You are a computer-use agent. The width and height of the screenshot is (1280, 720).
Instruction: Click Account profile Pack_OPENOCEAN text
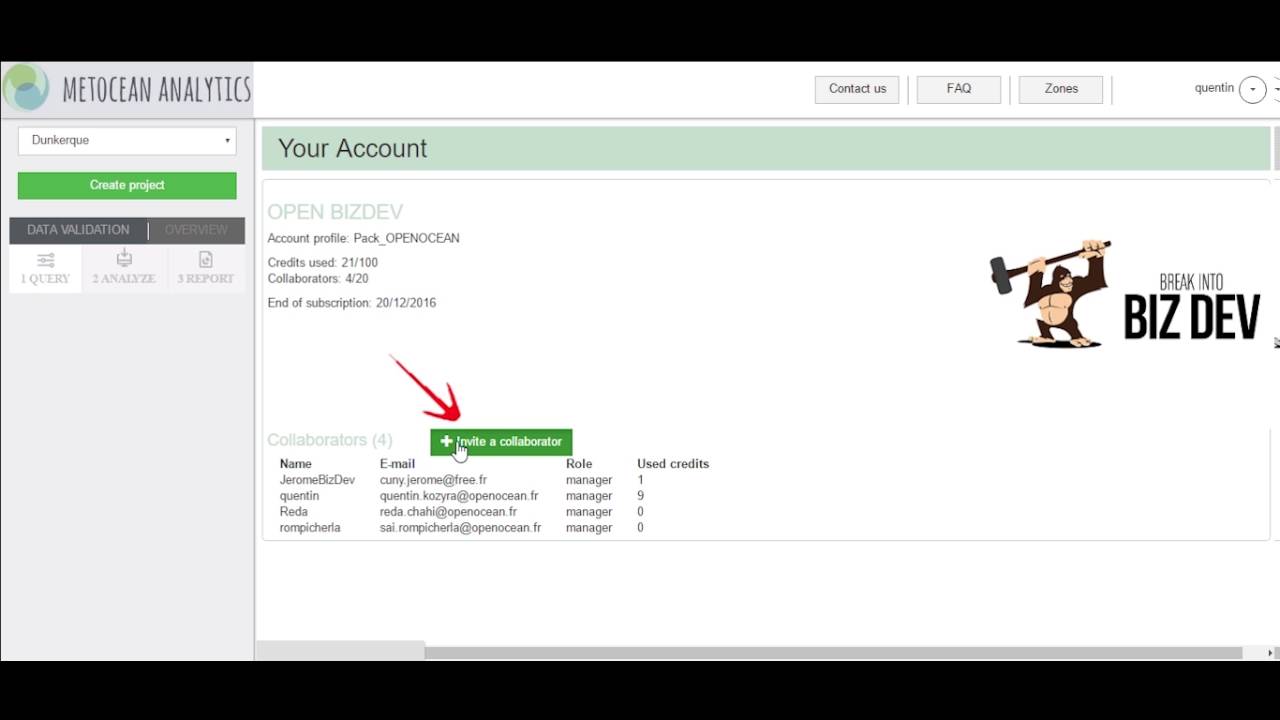(364, 239)
